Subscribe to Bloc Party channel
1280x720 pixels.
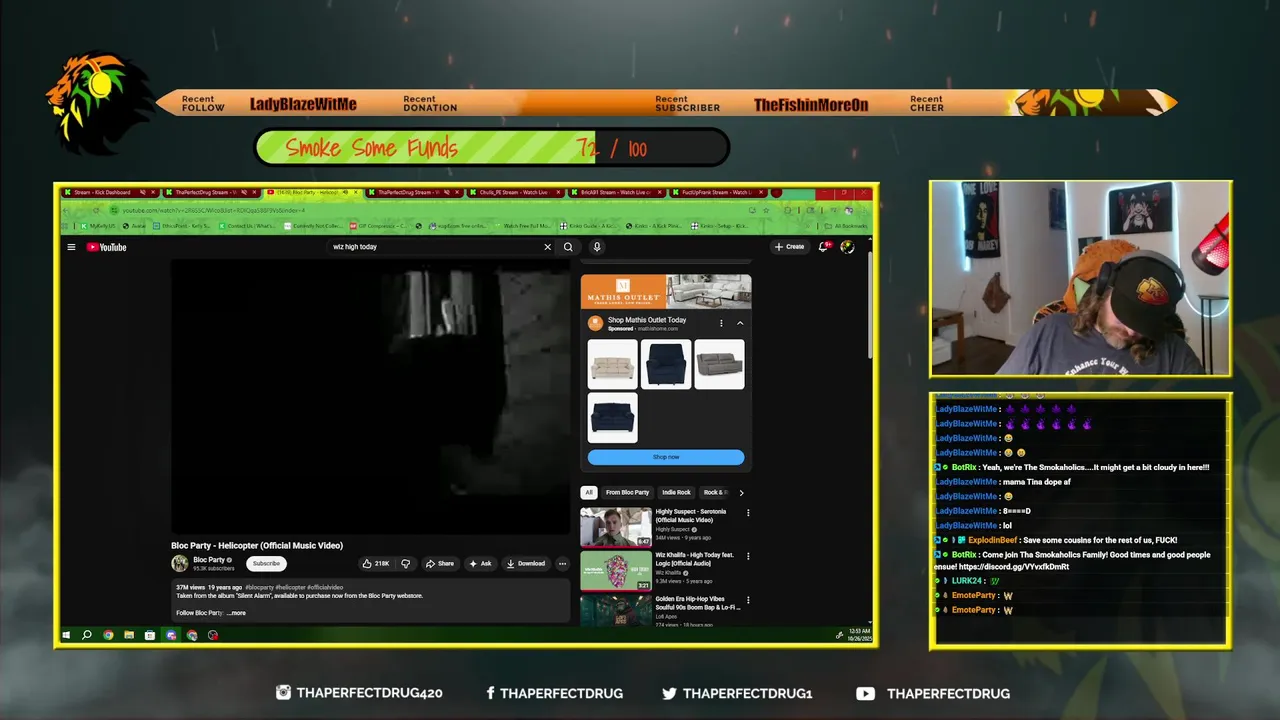point(266,563)
